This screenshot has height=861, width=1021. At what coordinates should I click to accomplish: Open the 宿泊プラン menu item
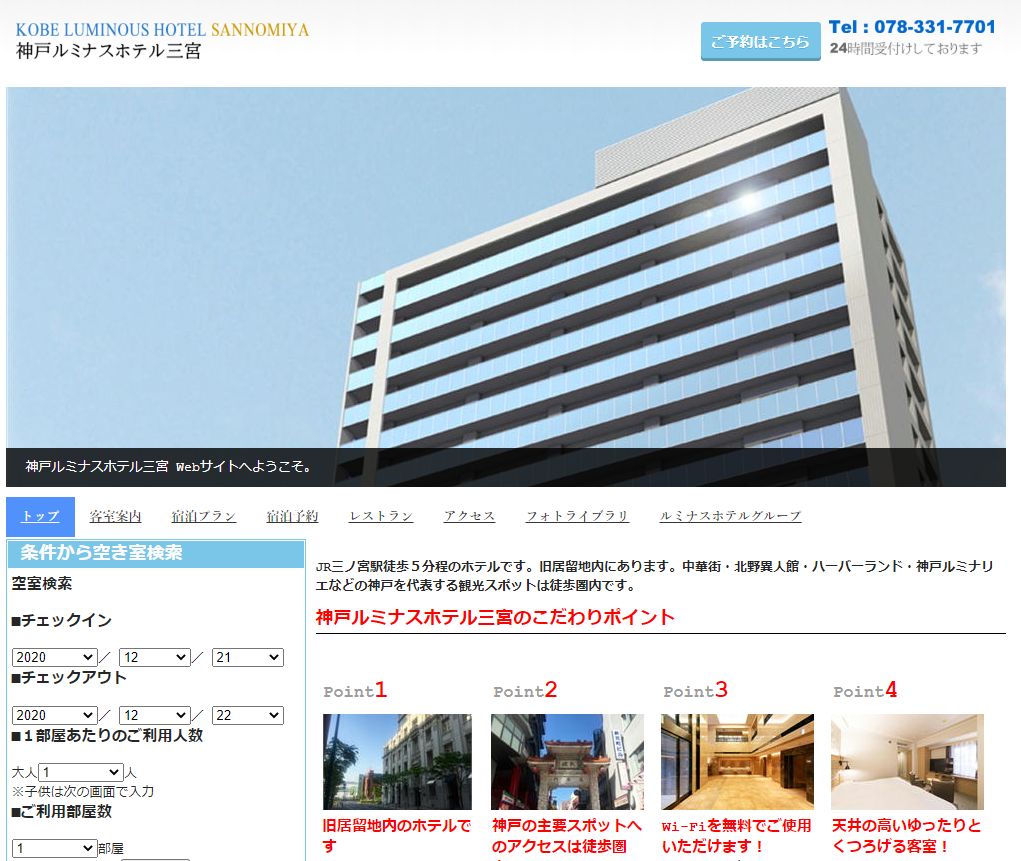204,516
